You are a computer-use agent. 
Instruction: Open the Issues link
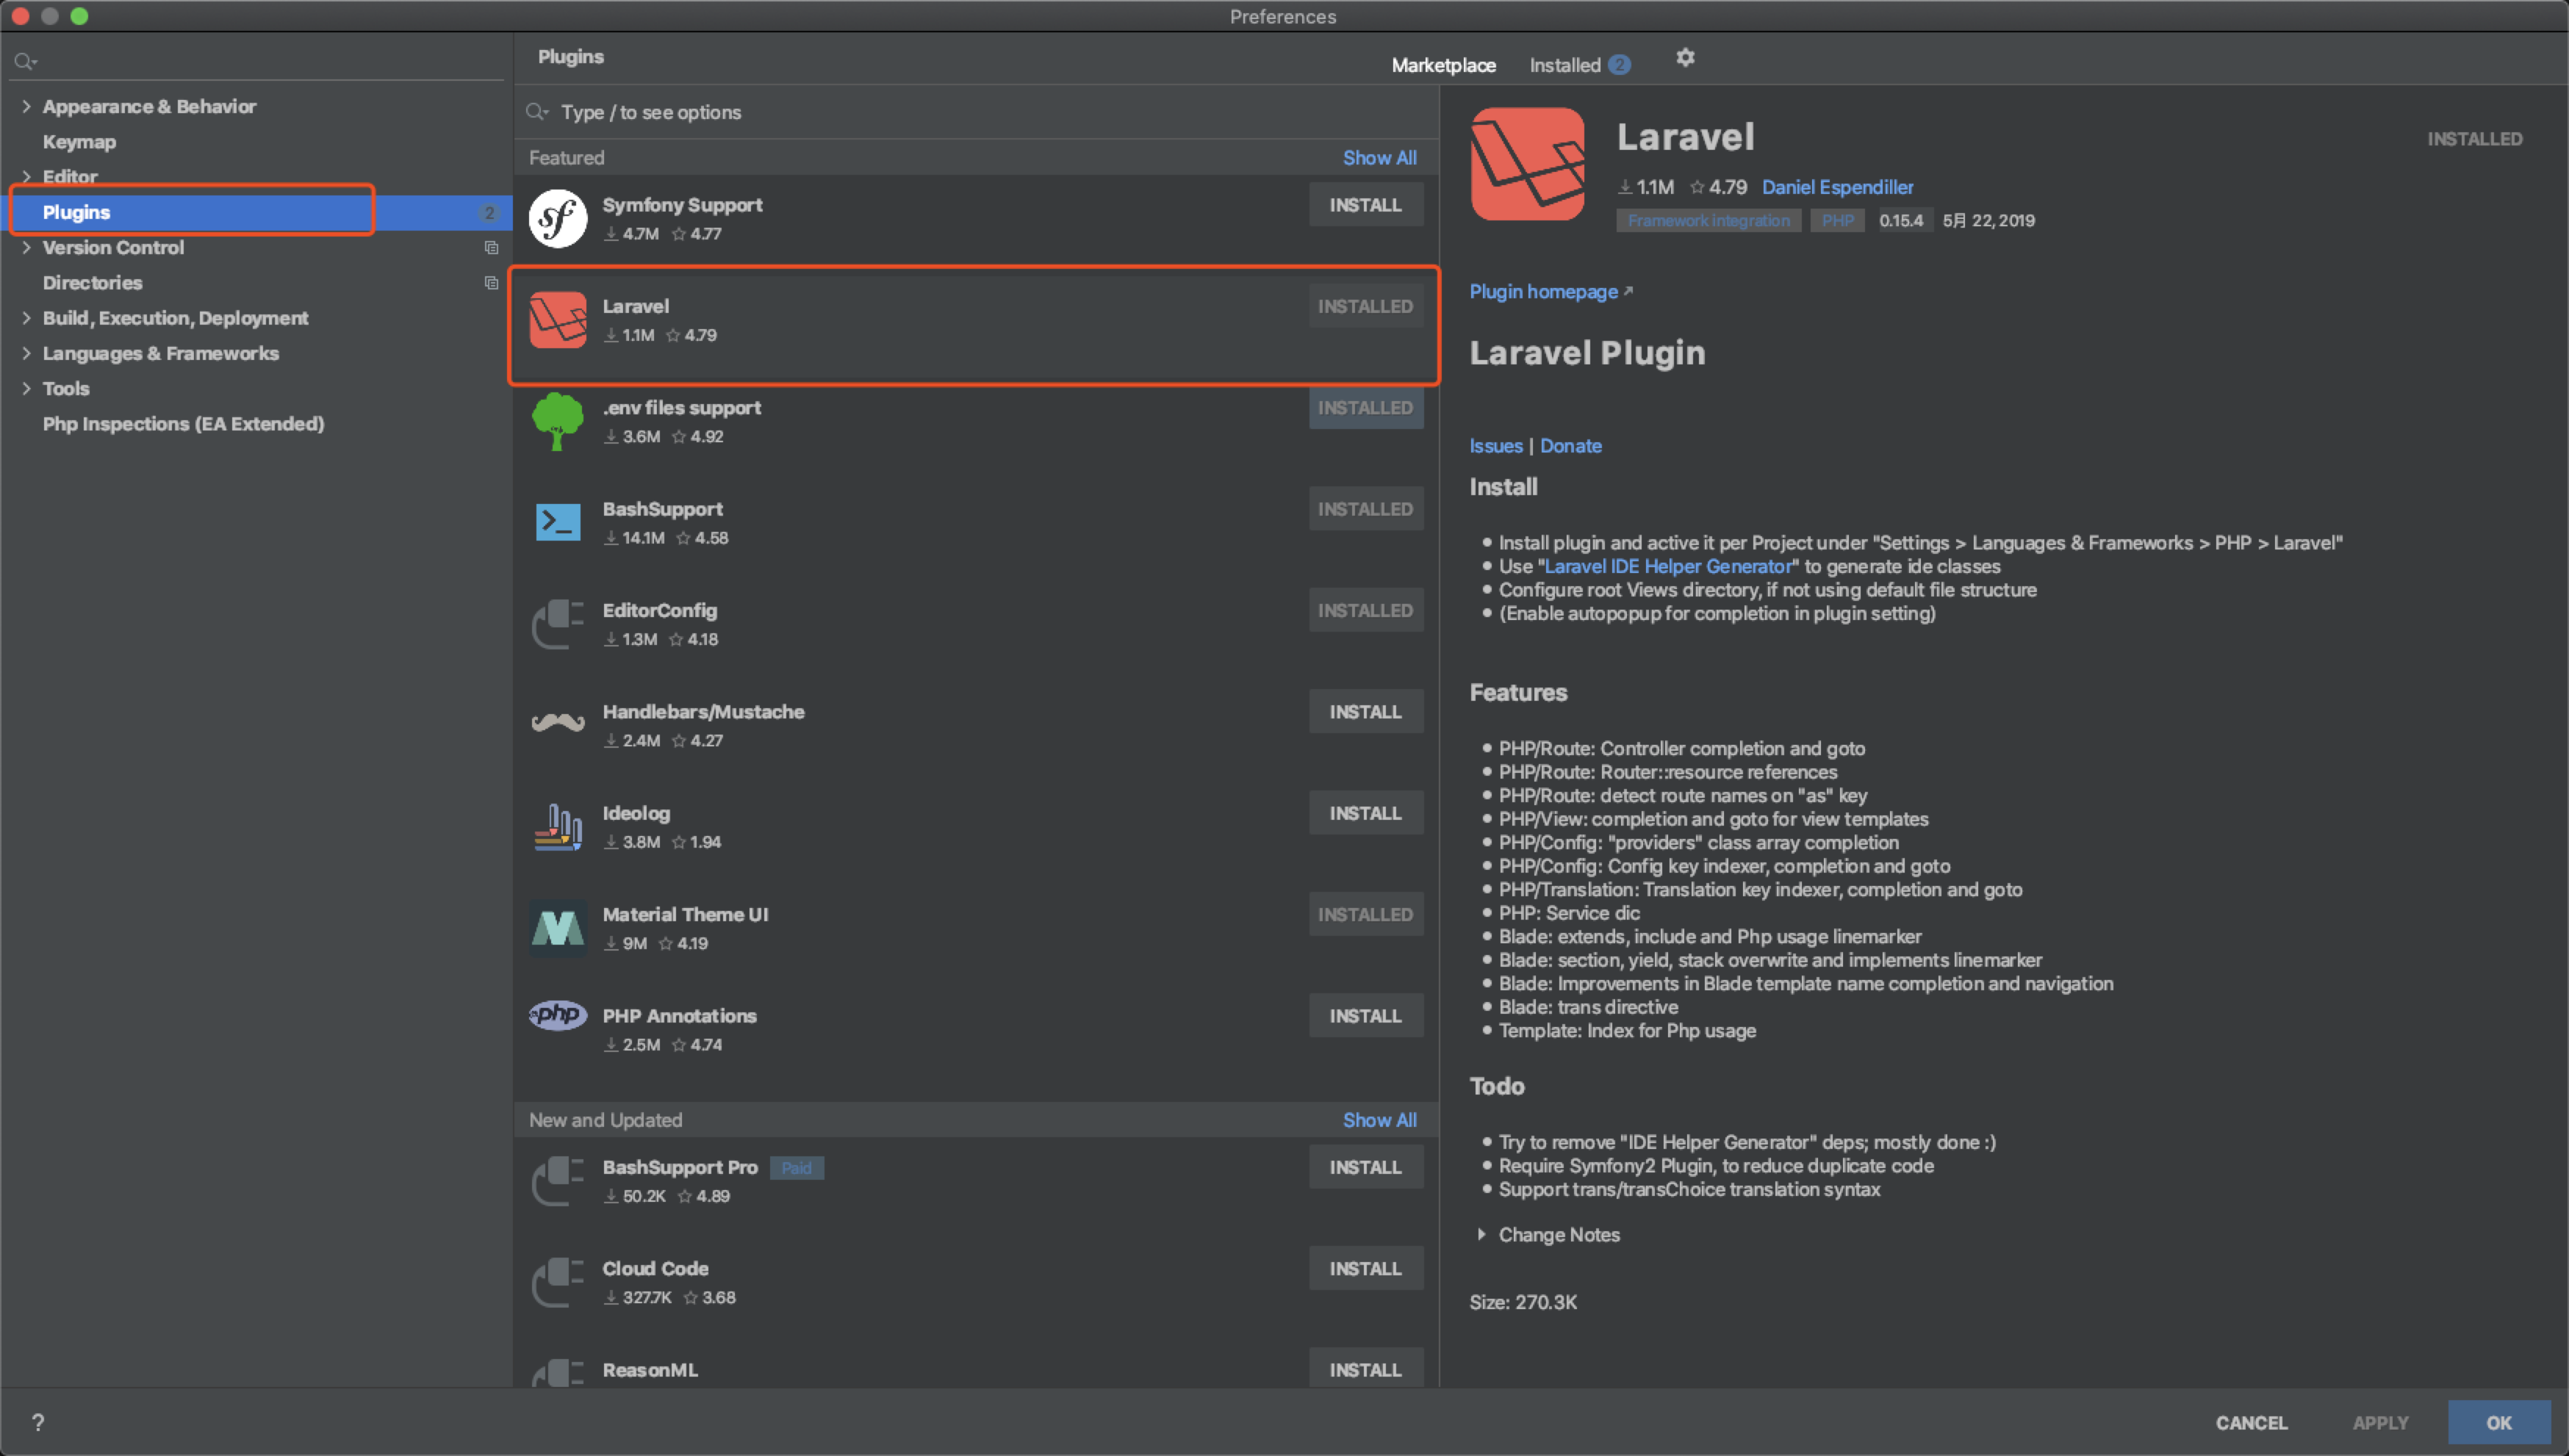coord(1495,446)
